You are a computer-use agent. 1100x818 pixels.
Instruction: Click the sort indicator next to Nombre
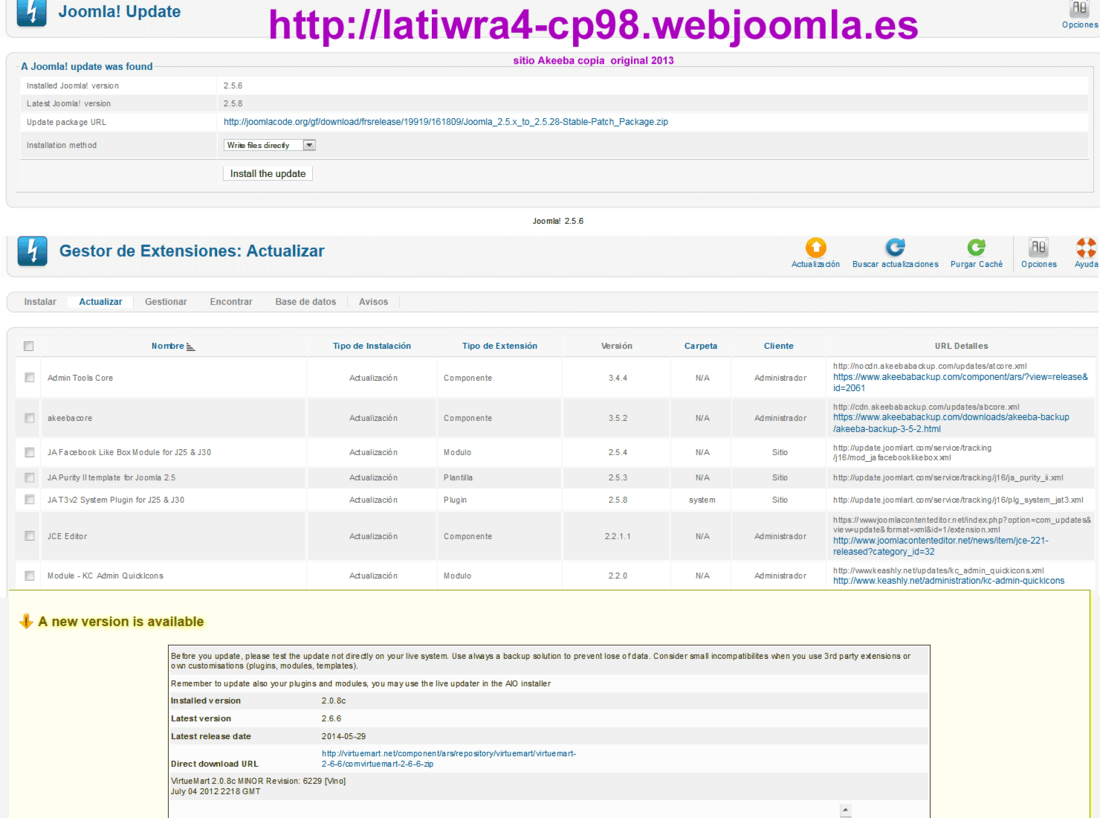pyautogui.click(x=190, y=347)
